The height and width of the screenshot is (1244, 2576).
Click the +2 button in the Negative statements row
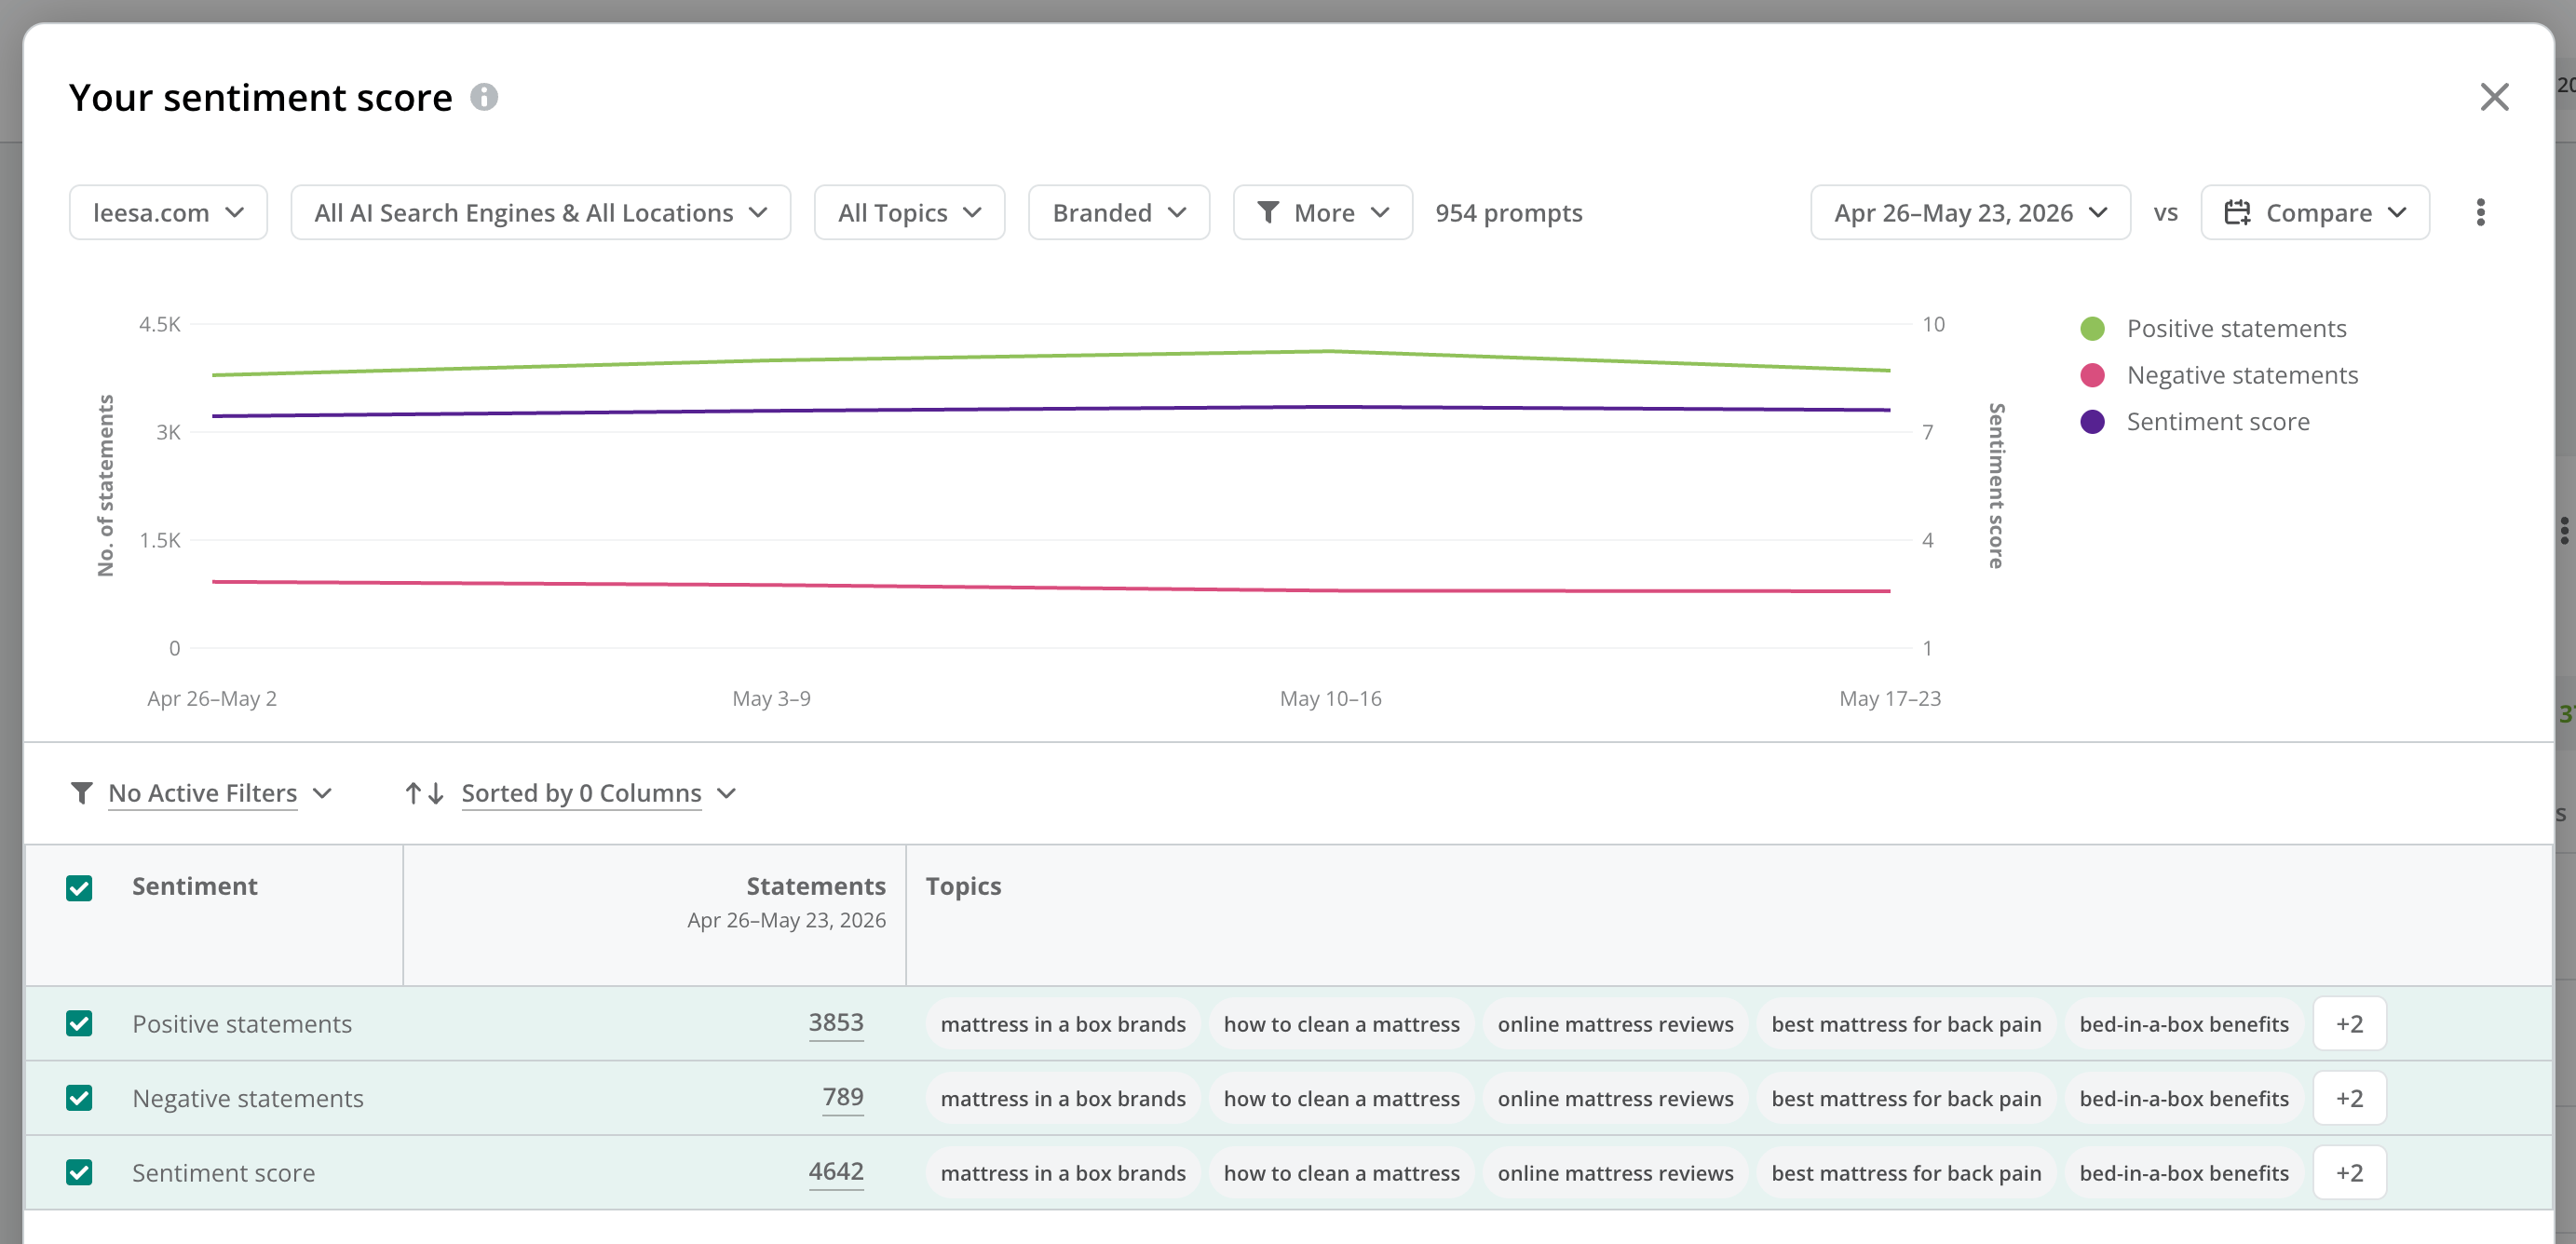2349,1098
